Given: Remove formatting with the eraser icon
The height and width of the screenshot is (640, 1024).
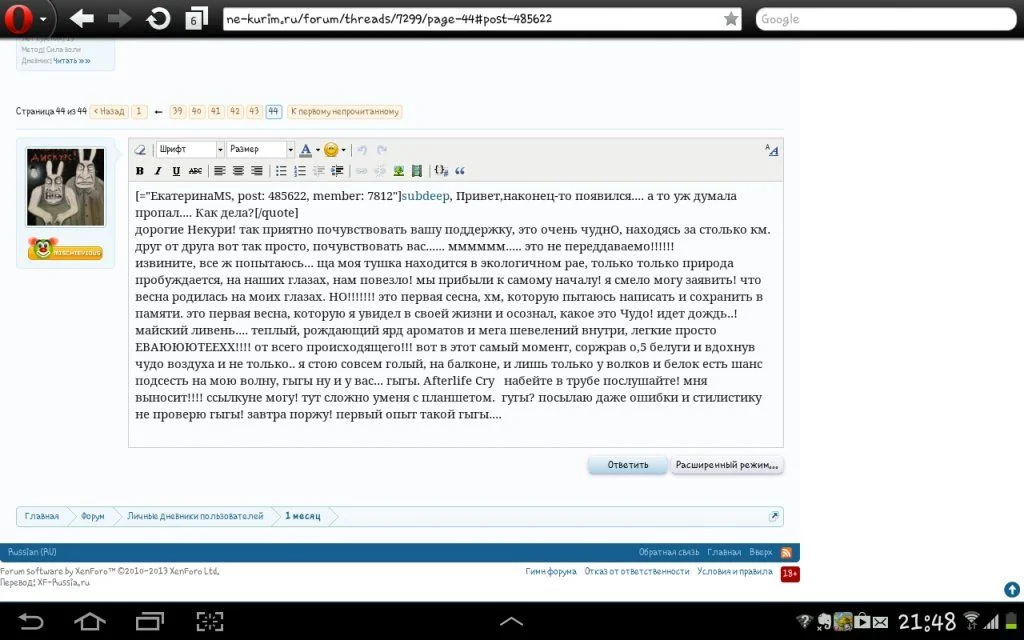Looking at the screenshot, I should (x=140, y=150).
